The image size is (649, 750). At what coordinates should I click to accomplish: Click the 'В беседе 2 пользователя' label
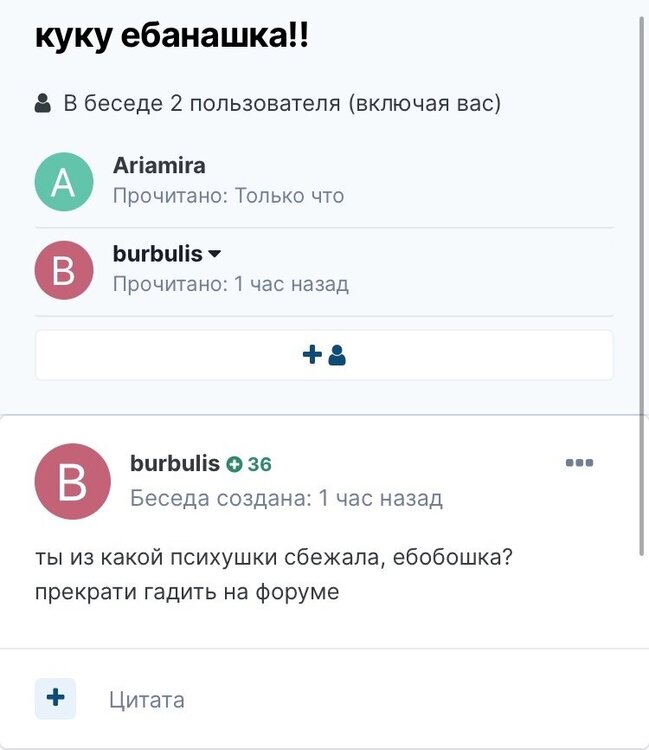pyautogui.click(x=281, y=103)
